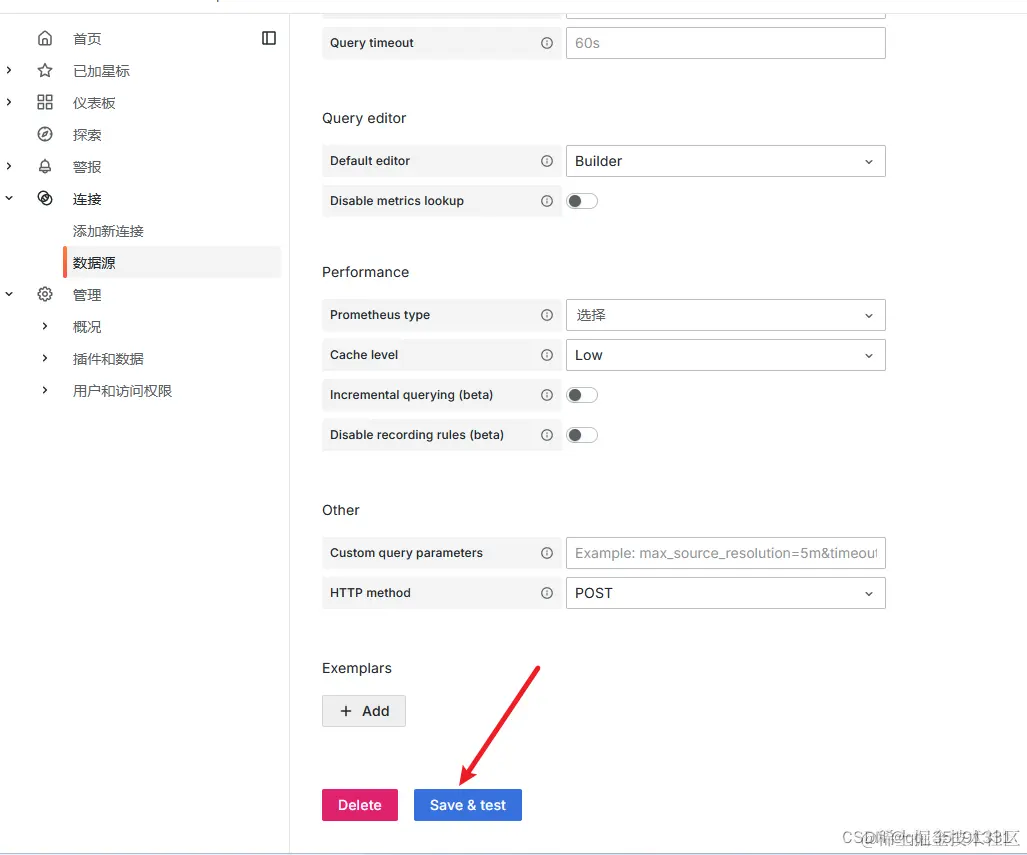Viewport: 1027px width, 855px height.
Task: Click info icon for Disable metrics lookup
Action: pos(547,201)
